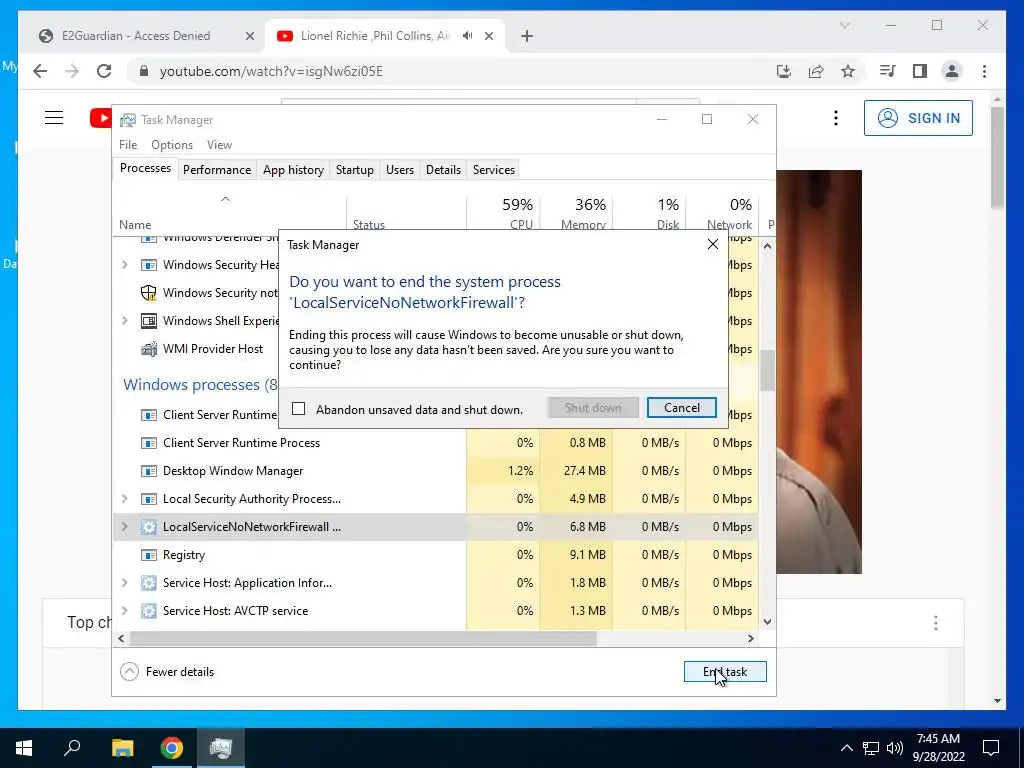Click the second Client Server Runtime Process icon
This screenshot has width=1024, height=768.
(149, 443)
